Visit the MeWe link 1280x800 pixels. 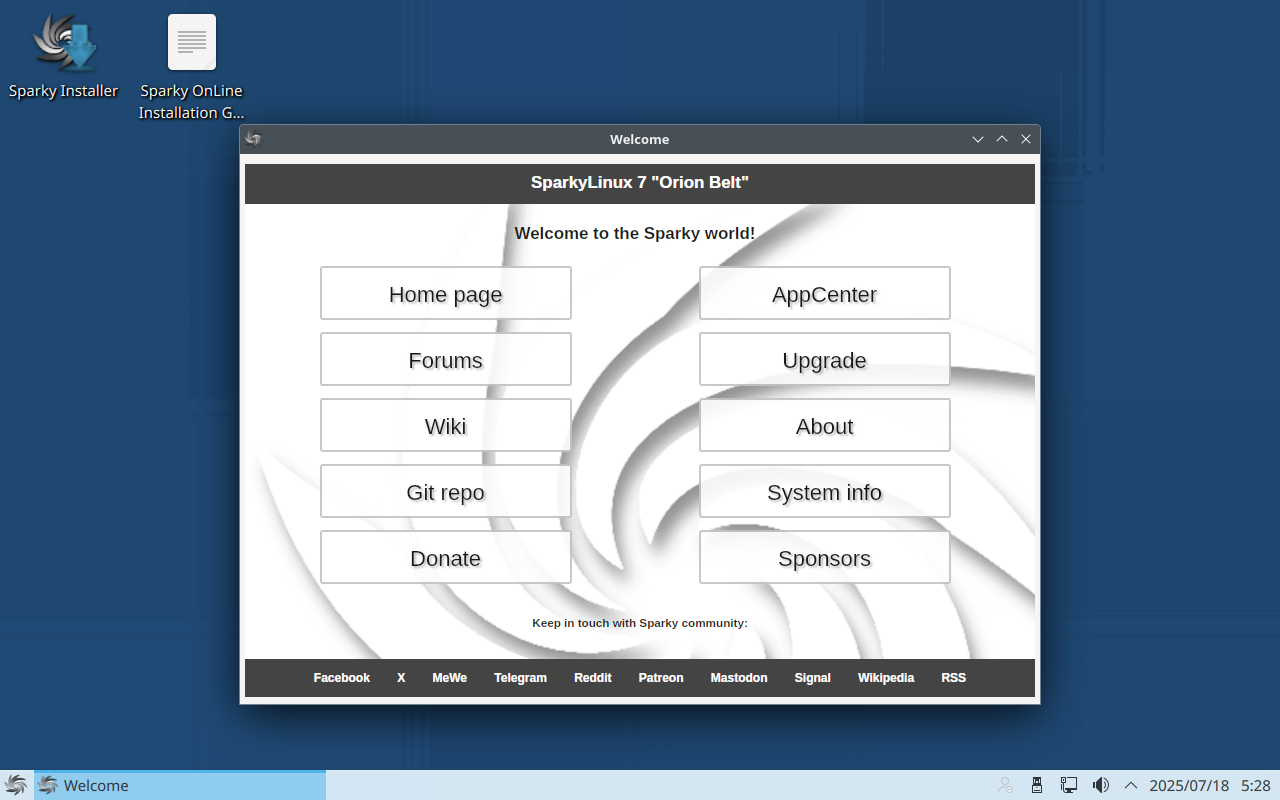450,678
